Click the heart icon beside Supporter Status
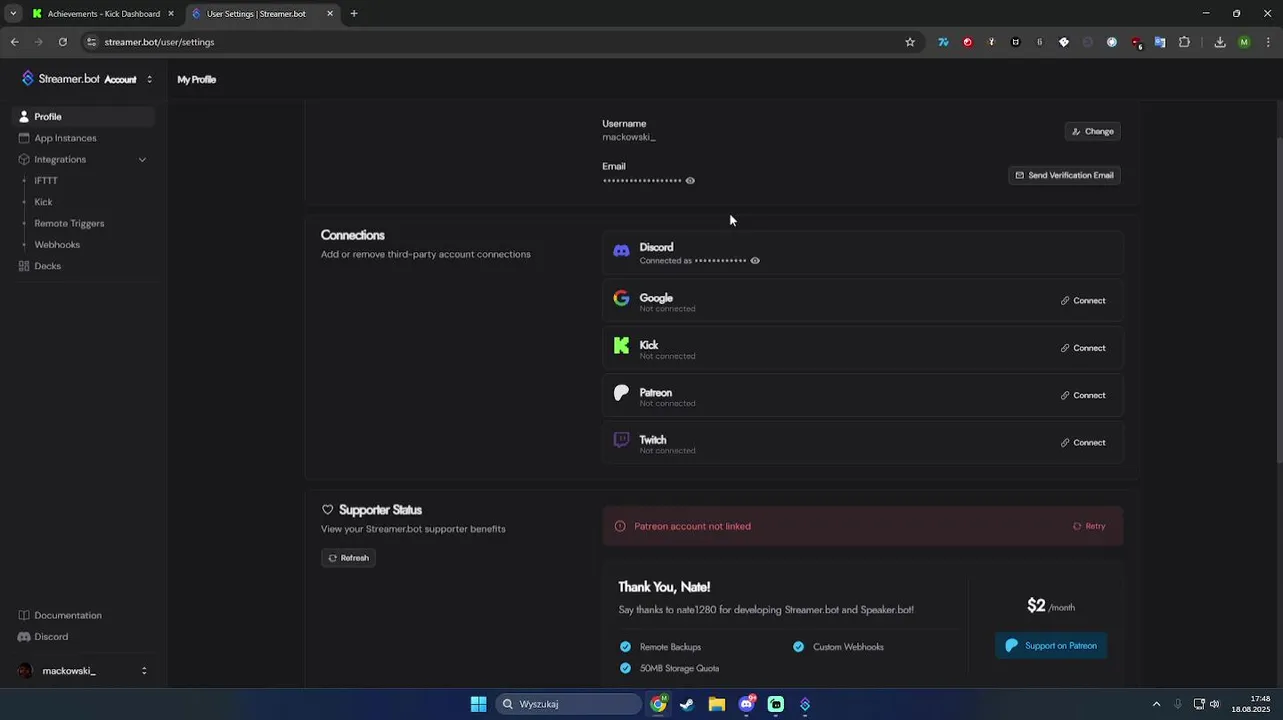The width and height of the screenshot is (1283, 720). [327, 510]
